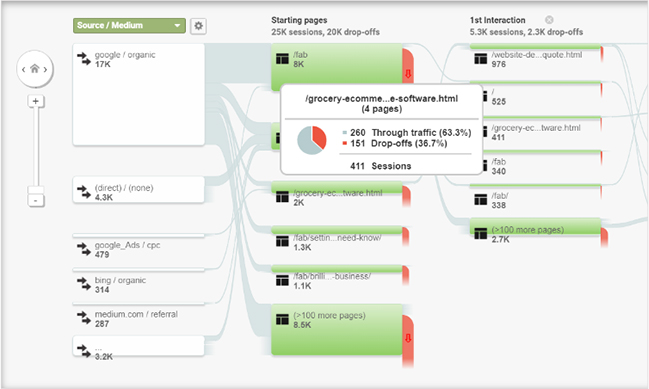The image size is (649, 389).
Task: Open the Source / Medium dimension dropdown
Action: pos(129,26)
